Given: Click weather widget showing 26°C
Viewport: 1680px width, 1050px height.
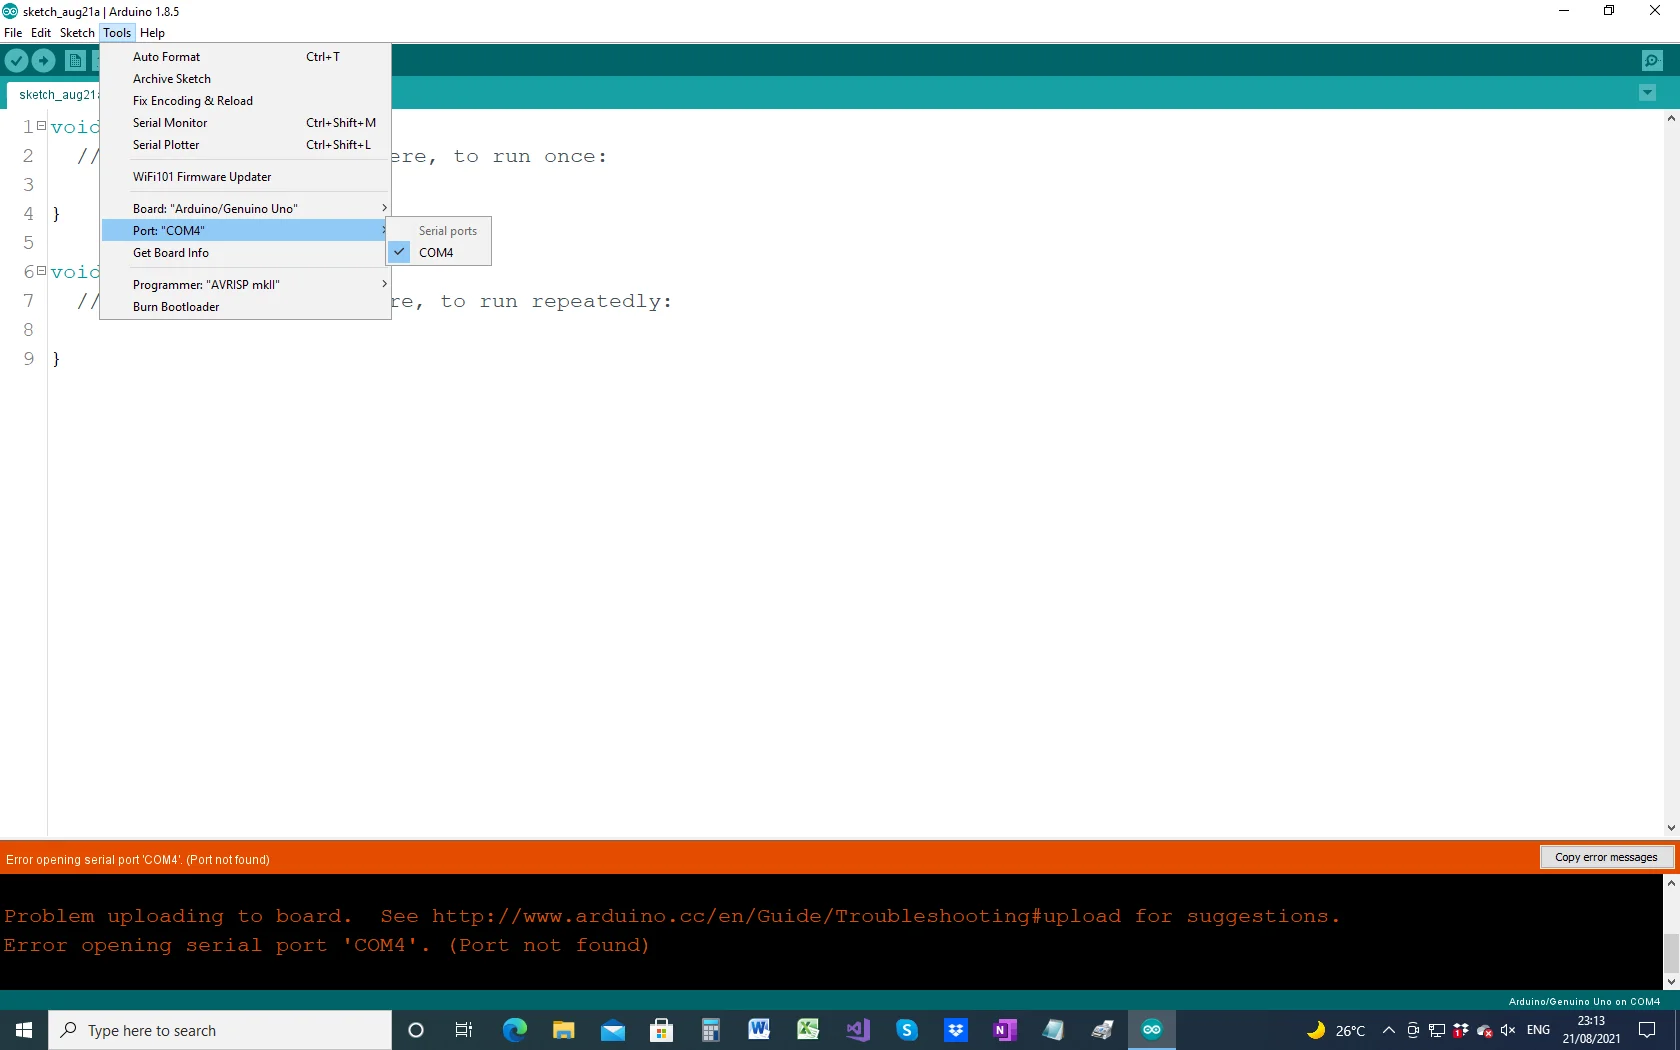Looking at the screenshot, I should pos(1336,1030).
